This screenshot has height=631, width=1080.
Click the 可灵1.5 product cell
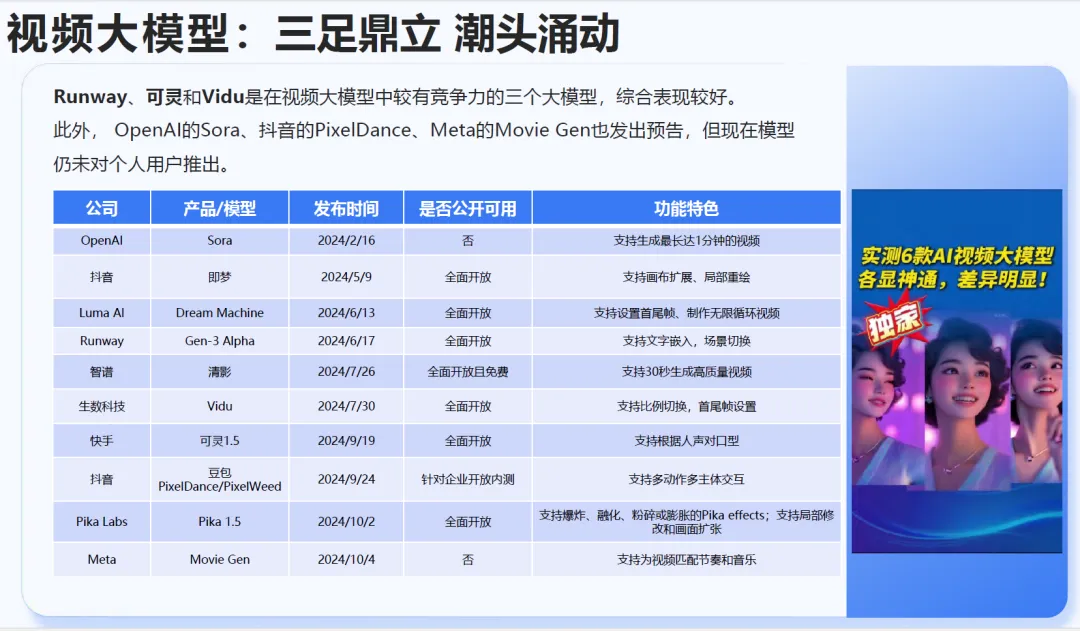[220, 441]
